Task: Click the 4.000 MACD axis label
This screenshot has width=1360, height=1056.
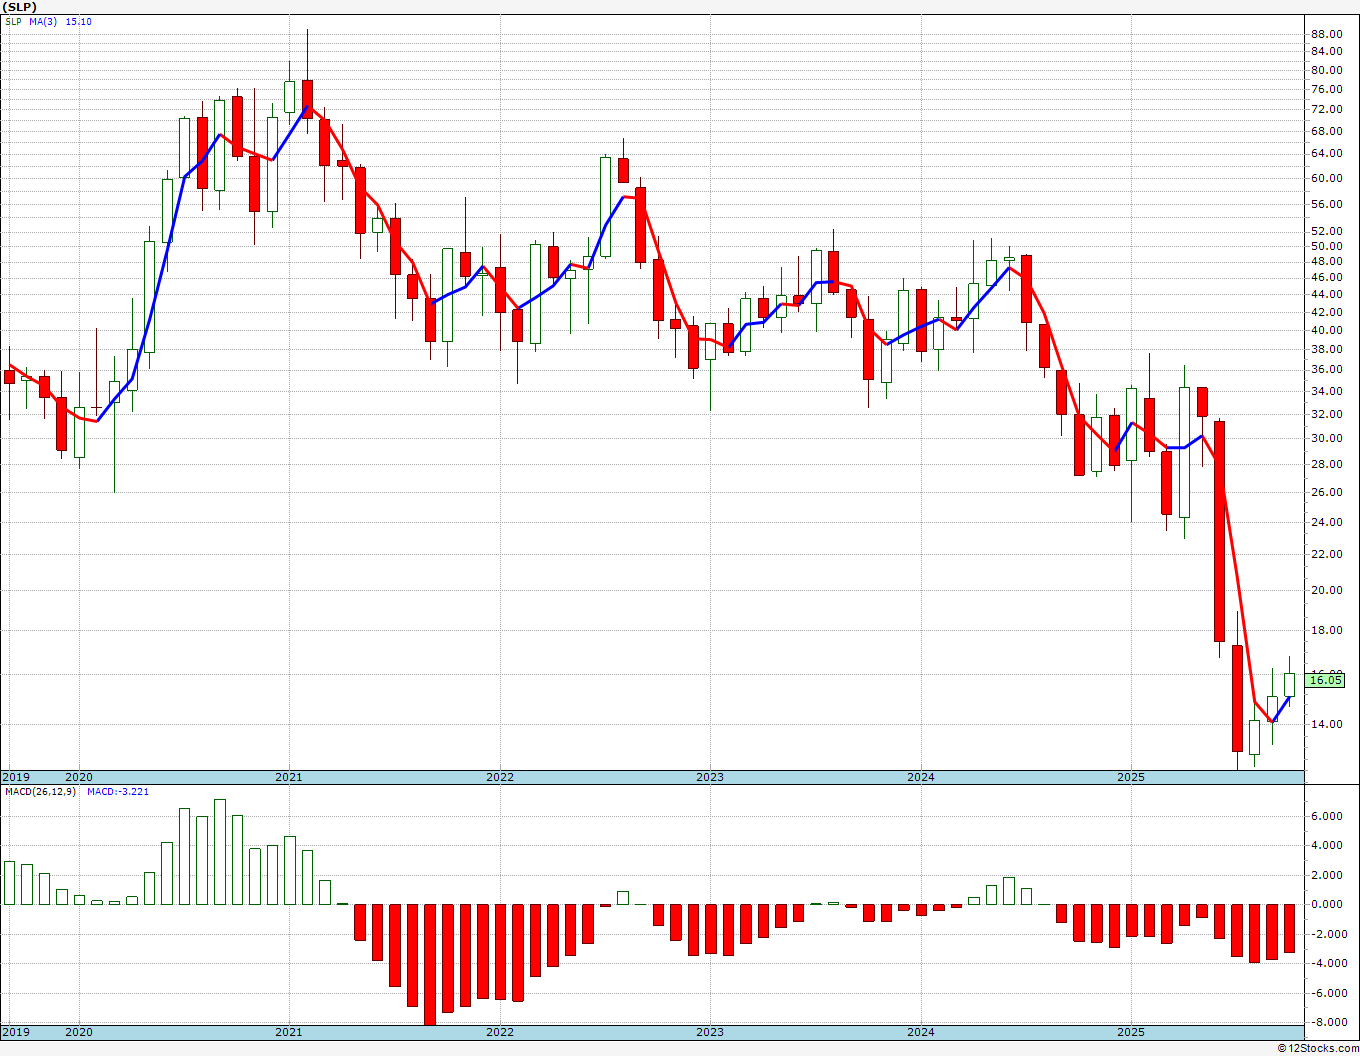Action: point(1326,845)
